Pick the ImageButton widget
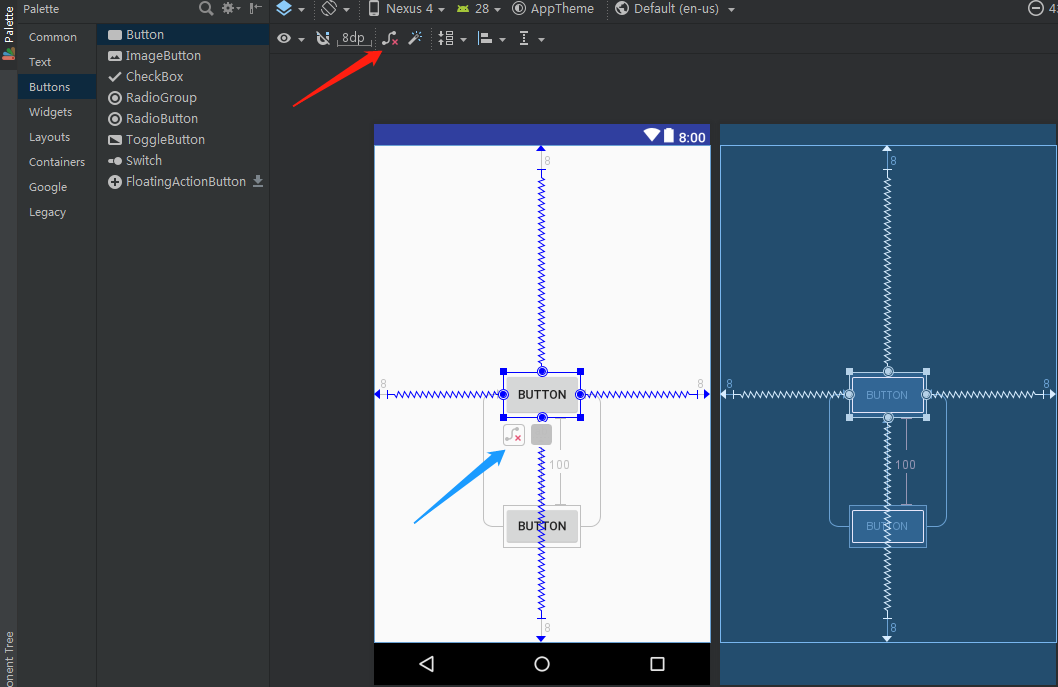Screen dimensions: 1058x687 [183, 55]
